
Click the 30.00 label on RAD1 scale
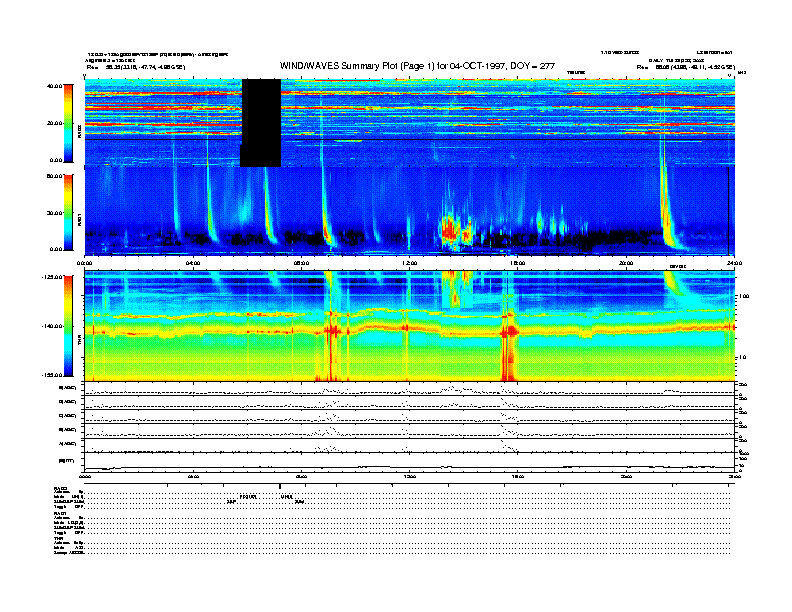tap(54, 213)
